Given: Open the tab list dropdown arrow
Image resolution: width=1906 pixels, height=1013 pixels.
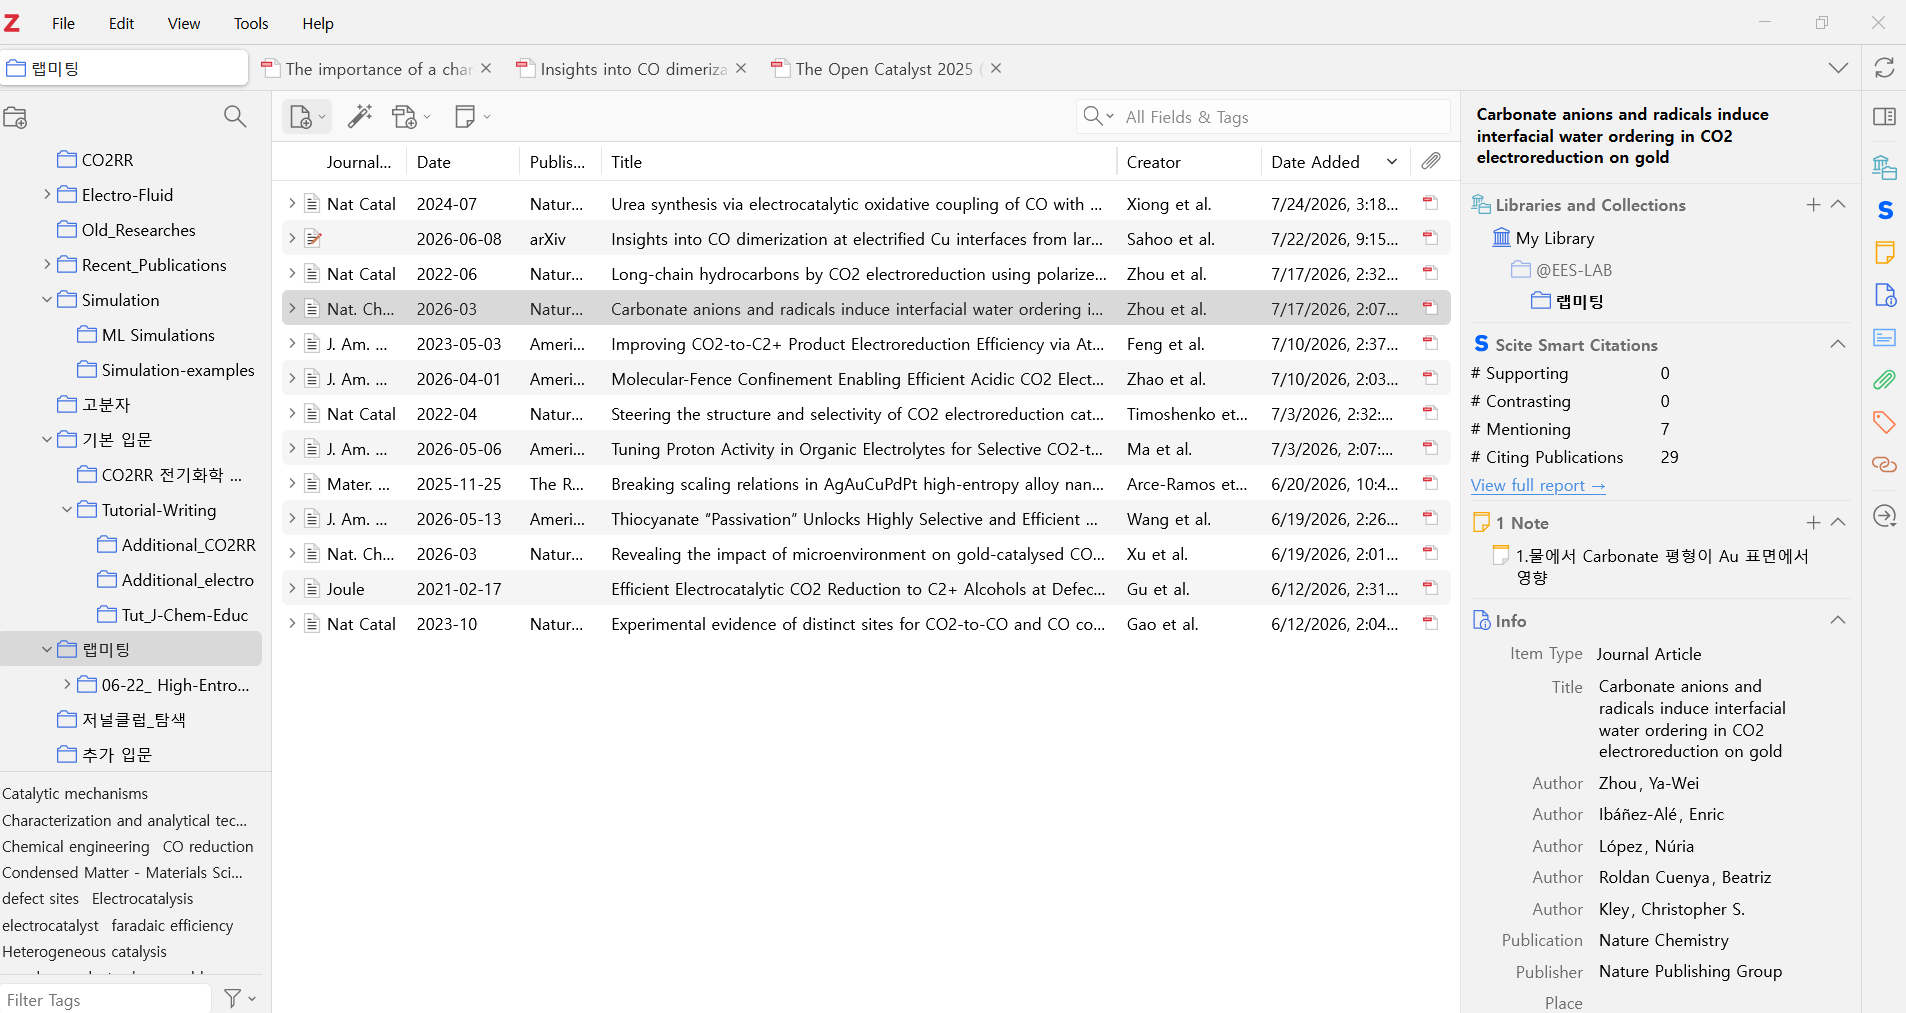Looking at the screenshot, I should [x=1838, y=68].
